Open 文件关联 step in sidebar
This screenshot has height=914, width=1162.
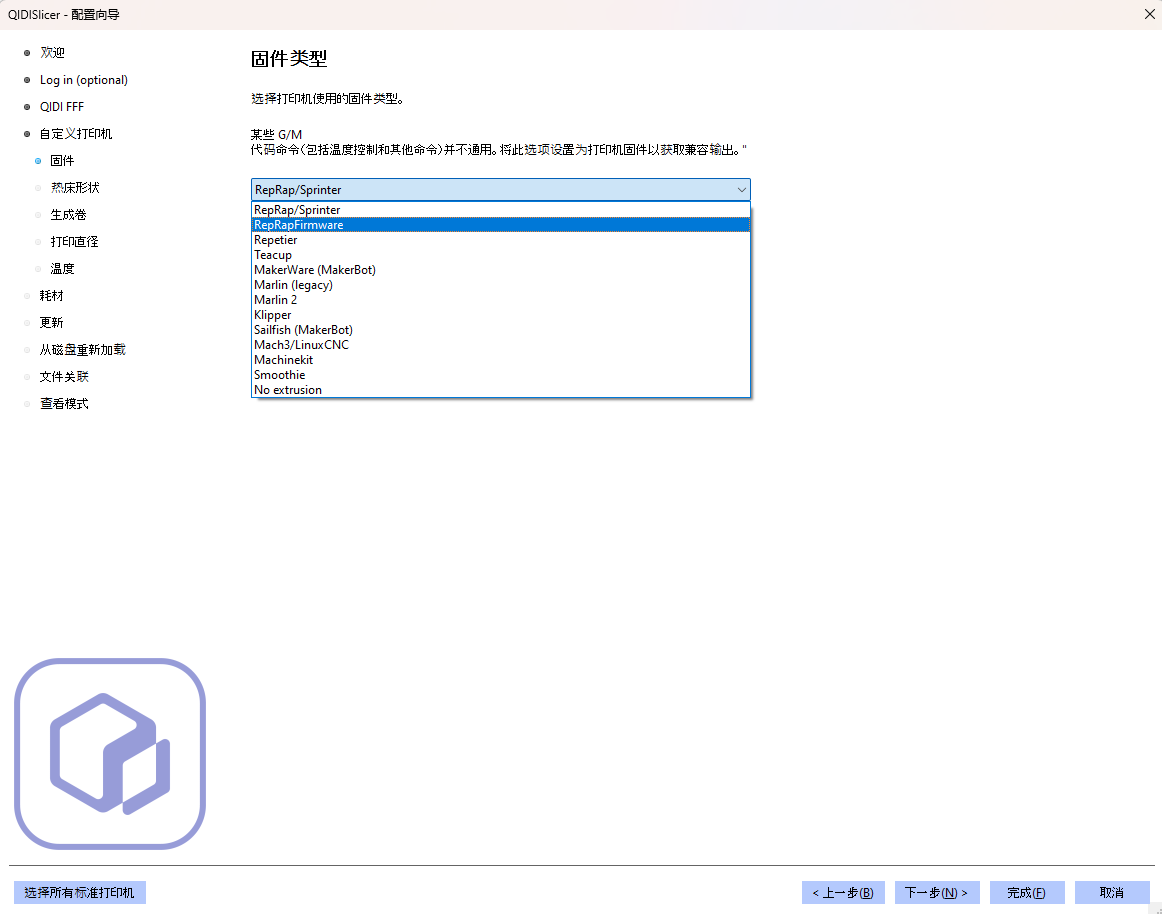coord(64,377)
